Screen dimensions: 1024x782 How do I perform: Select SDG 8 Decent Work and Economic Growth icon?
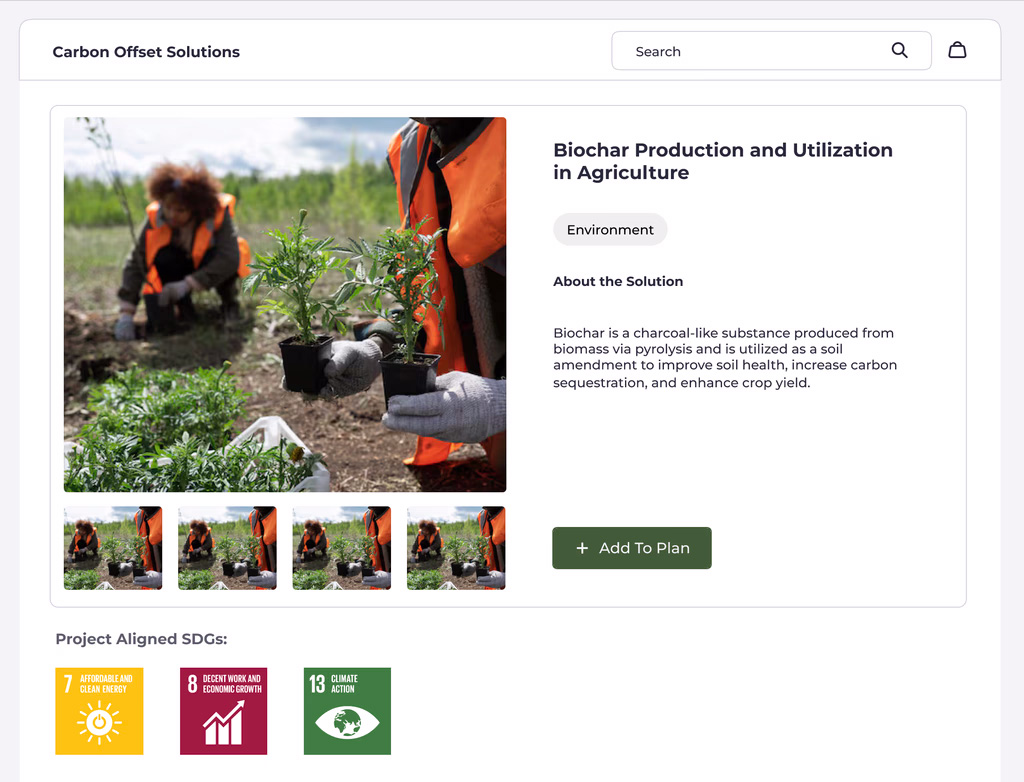[x=223, y=711]
